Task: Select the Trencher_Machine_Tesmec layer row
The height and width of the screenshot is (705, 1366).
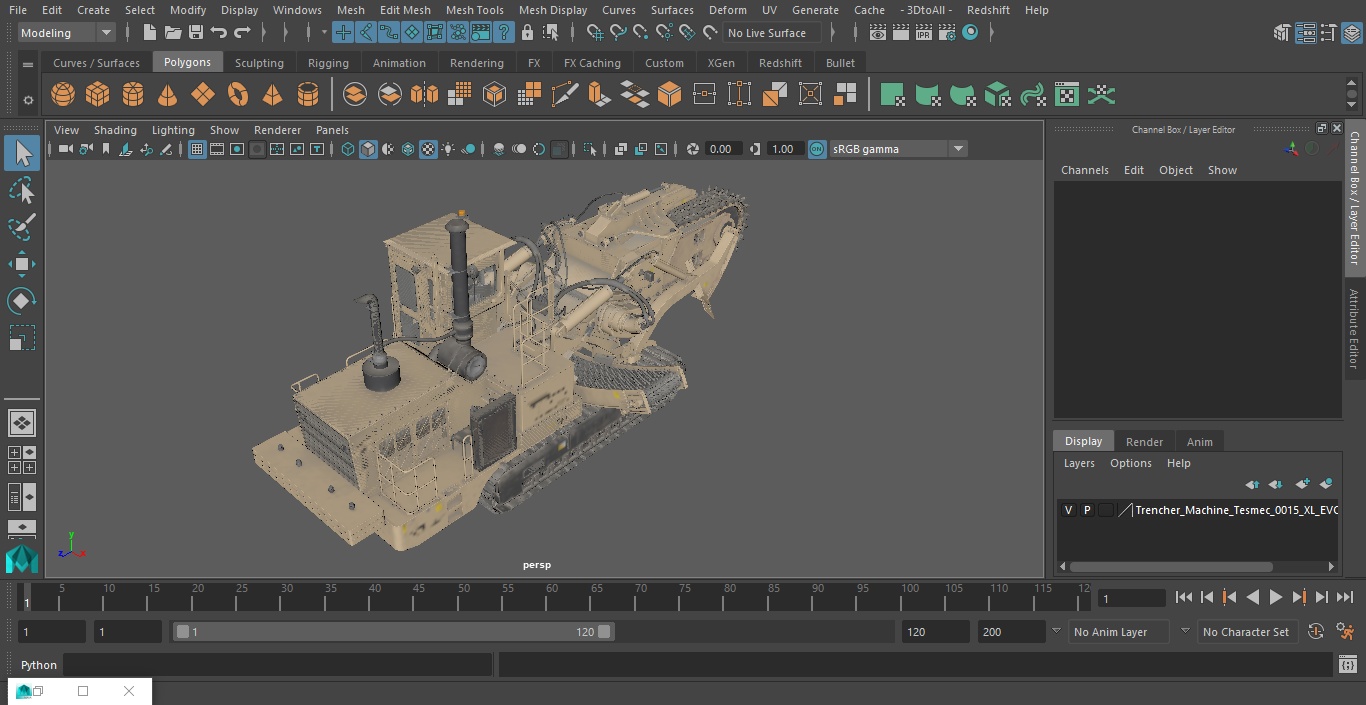Action: (1198, 510)
